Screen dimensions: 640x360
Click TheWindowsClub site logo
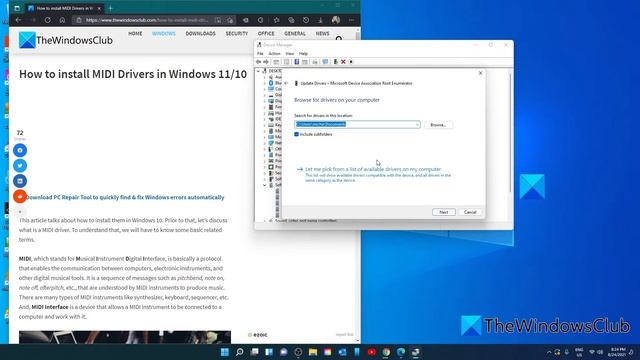(x=66, y=40)
